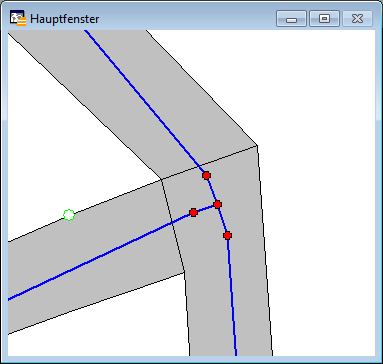383x364 pixels.
Task: Click the short blue segment left of junction node
Action: (x=205, y=208)
